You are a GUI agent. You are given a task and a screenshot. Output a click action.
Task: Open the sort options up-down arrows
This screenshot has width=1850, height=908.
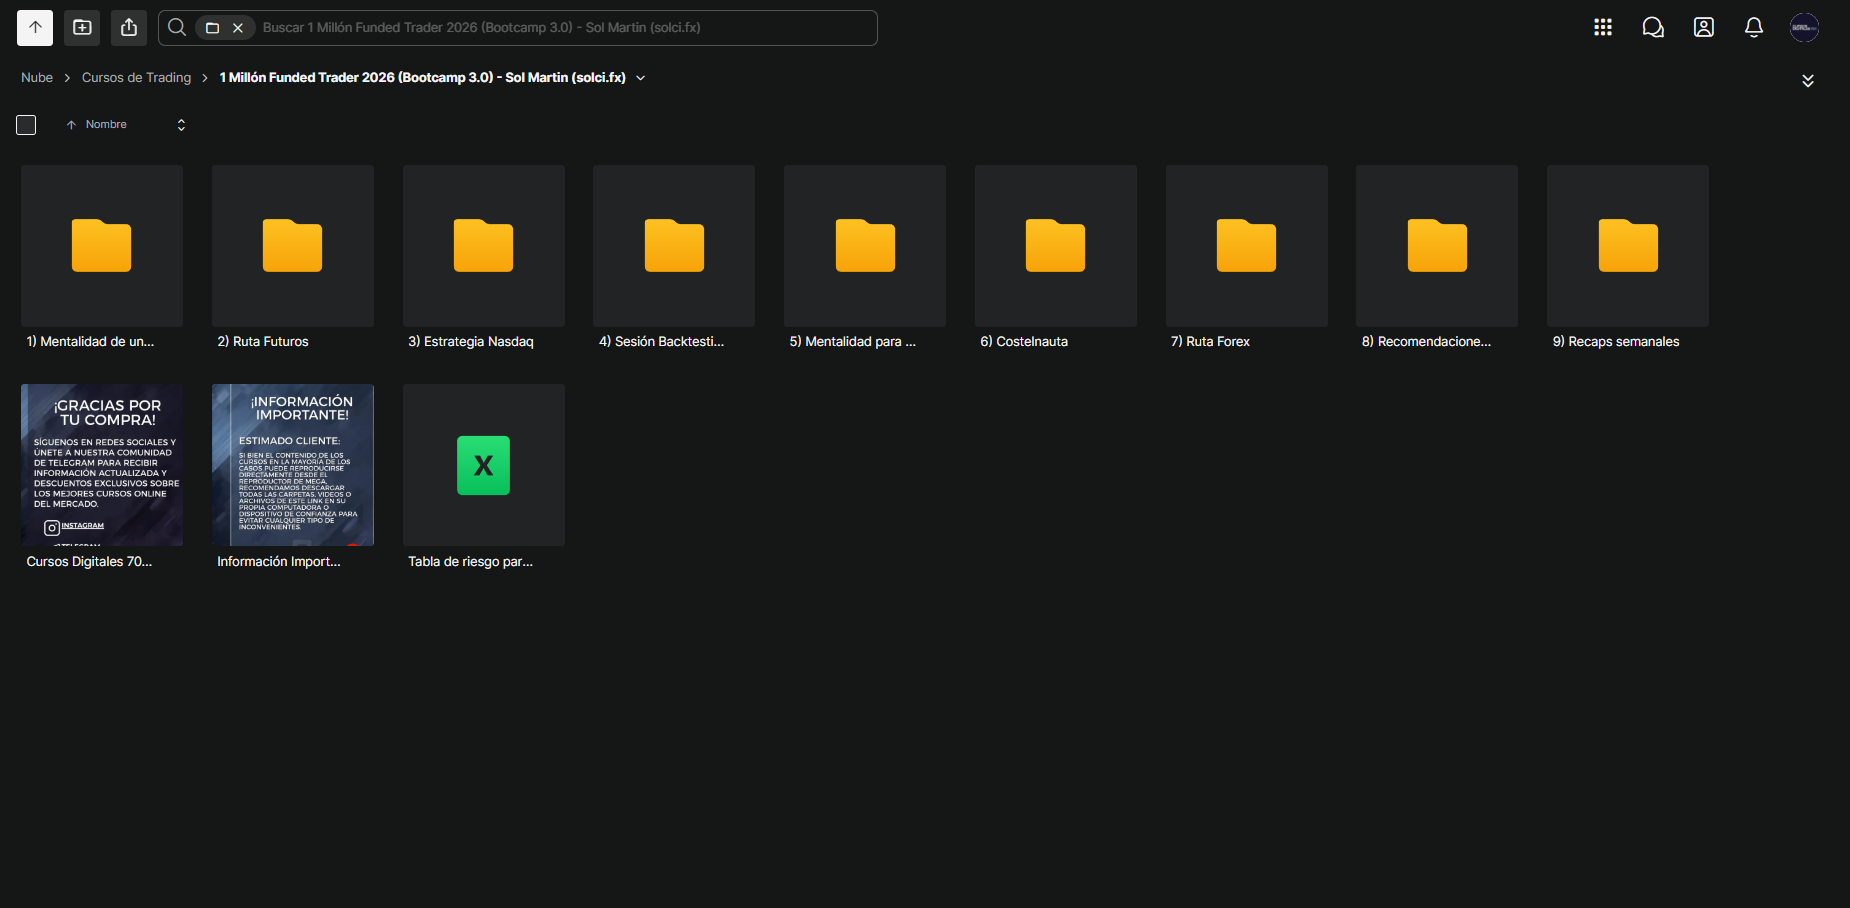pos(181,125)
